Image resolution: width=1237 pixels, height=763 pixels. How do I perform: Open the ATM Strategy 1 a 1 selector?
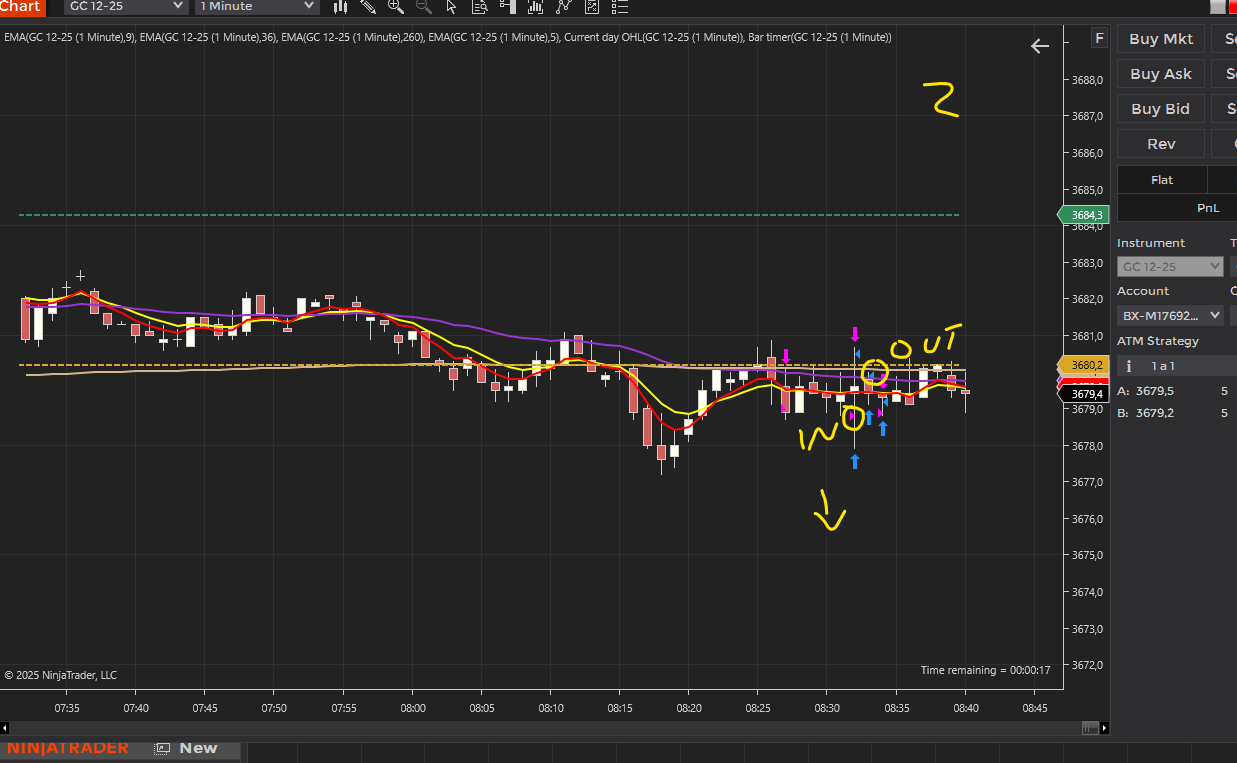coord(1177,366)
